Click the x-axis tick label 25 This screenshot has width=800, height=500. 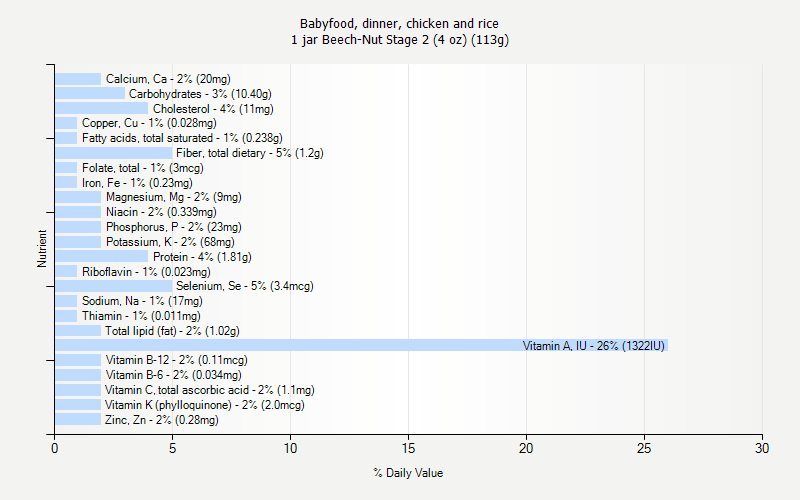tap(644, 448)
